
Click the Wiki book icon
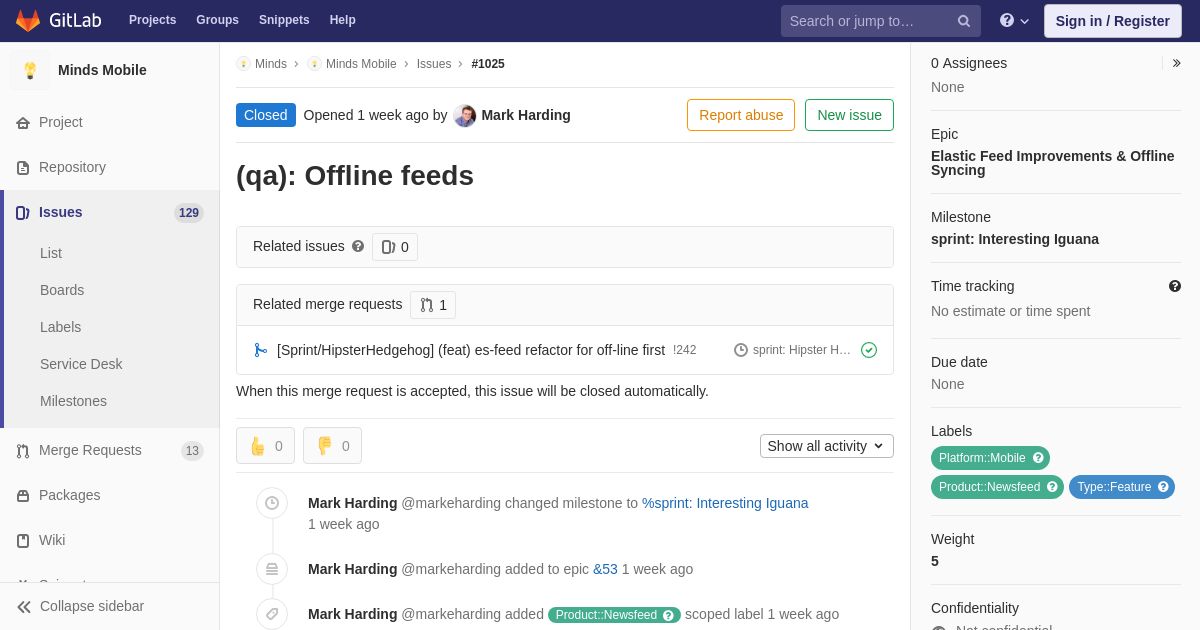pos(23,540)
